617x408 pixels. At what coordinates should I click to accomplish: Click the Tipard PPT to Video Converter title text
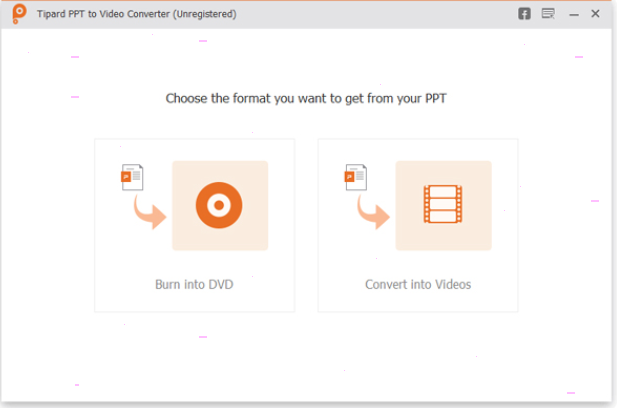pyautogui.click(x=104, y=14)
